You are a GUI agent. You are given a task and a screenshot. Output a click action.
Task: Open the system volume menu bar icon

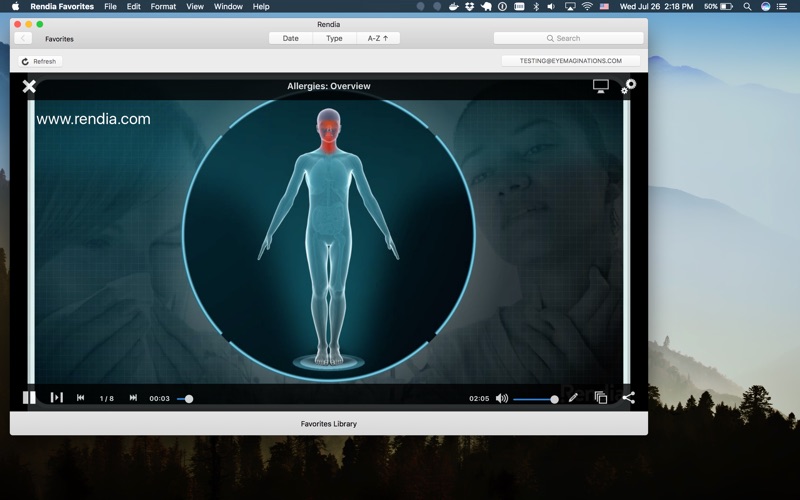click(x=552, y=7)
